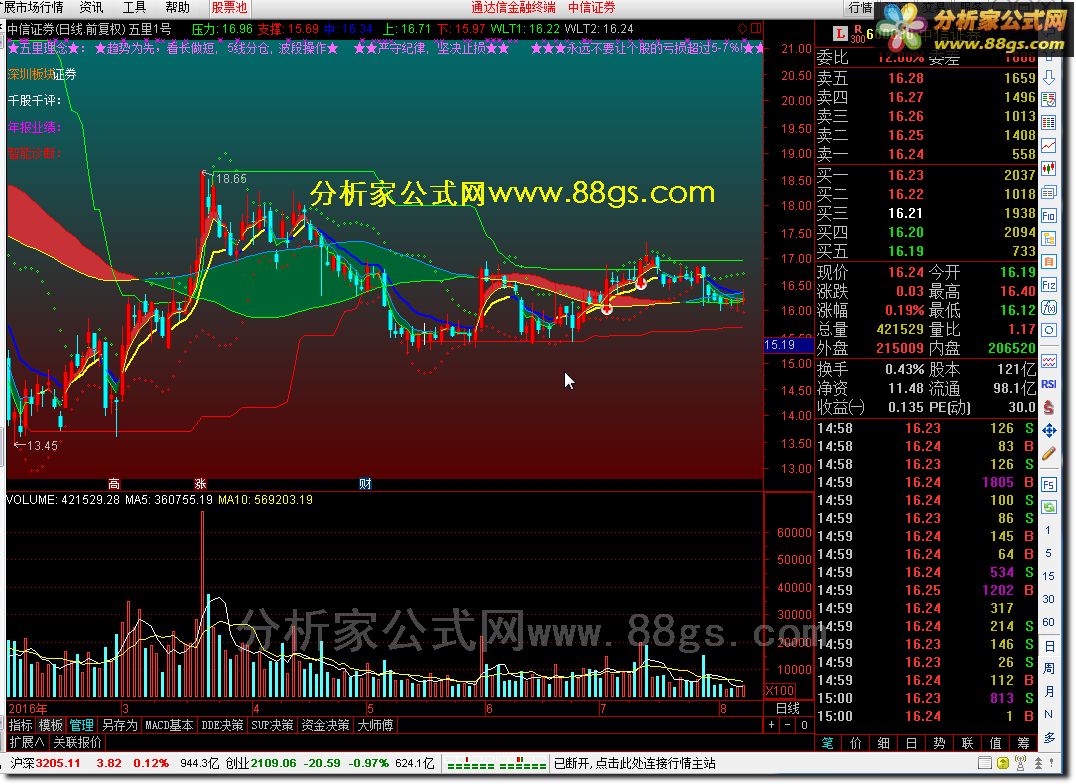Open the f(x) formula manager icon
Image resolution: width=1076 pixels, height=784 pixels.
[1049, 308]
